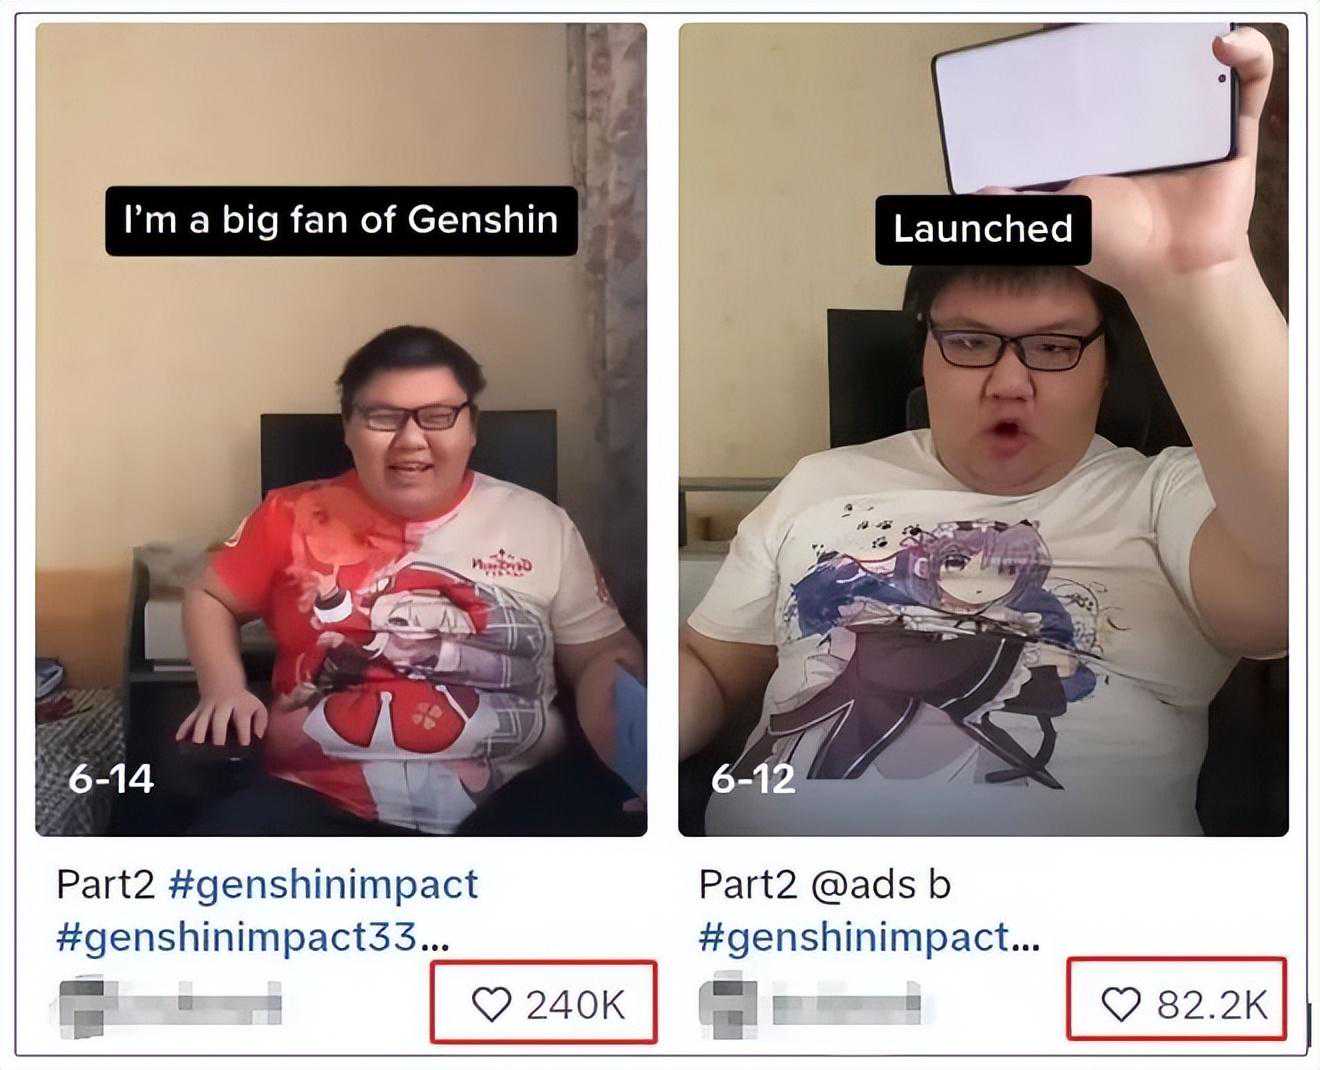Like the video with 240K likes
The image size is (1320, 1070).
pos(491,1004)
